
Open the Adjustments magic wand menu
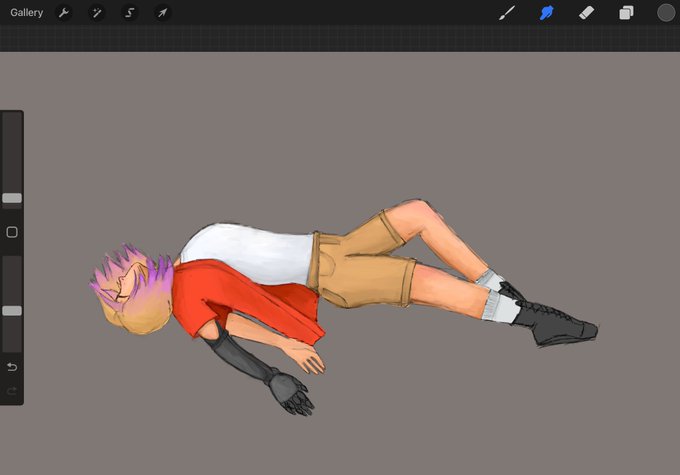[x=96, y=13]
